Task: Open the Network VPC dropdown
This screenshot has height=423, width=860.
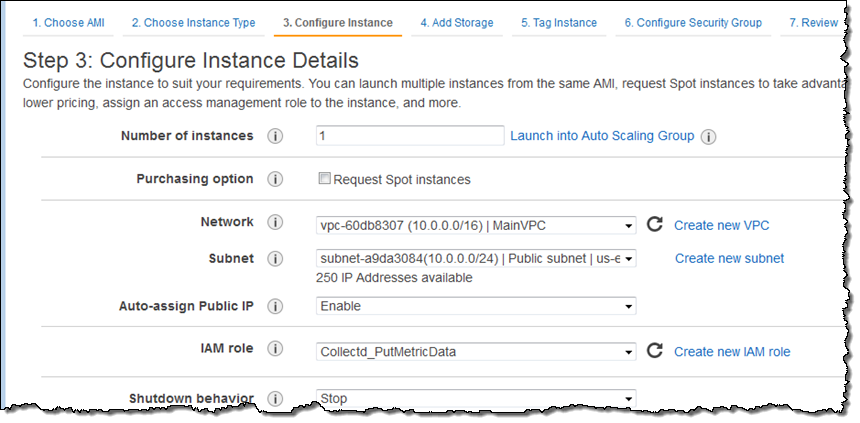Action: (x=476, y=225)
